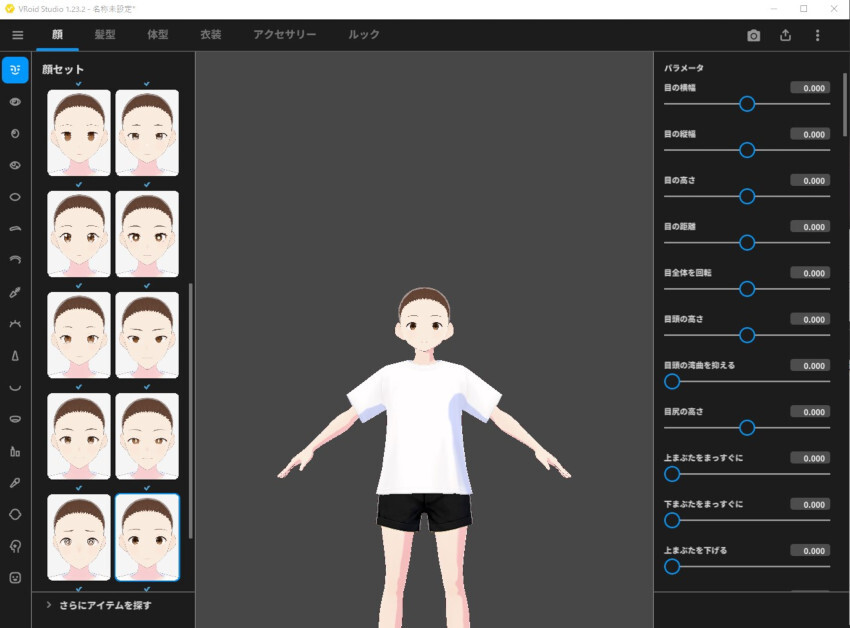Switch to the 髪型 tab
The image size is (850, 628).
click(x=105, y=34)
